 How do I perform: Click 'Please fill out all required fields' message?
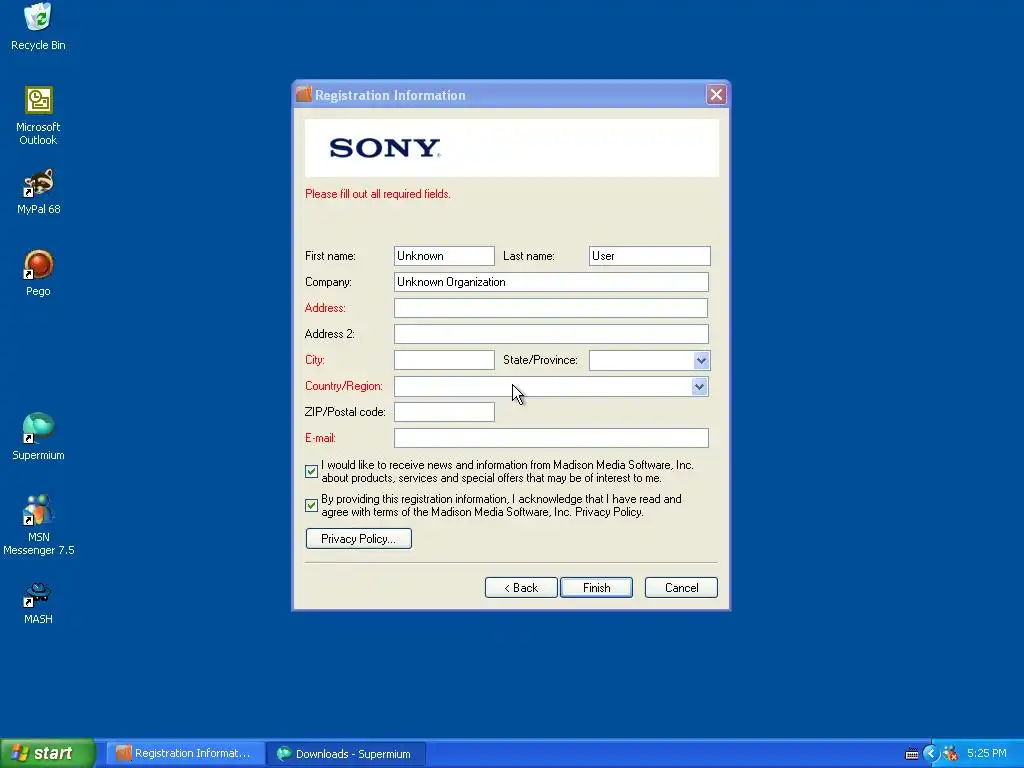(377, 194)
